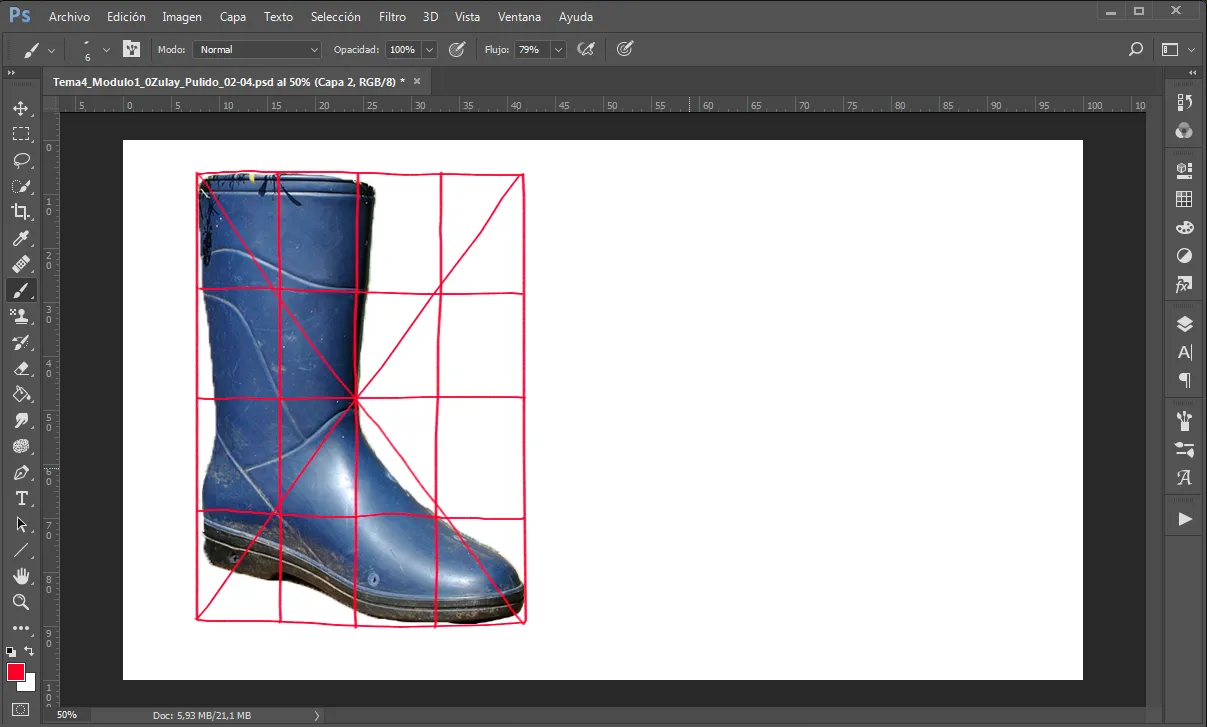This screenshot has height=727, width=1207.
Task: Select the Brush tool in the toolbox
Action: (21, 290)
